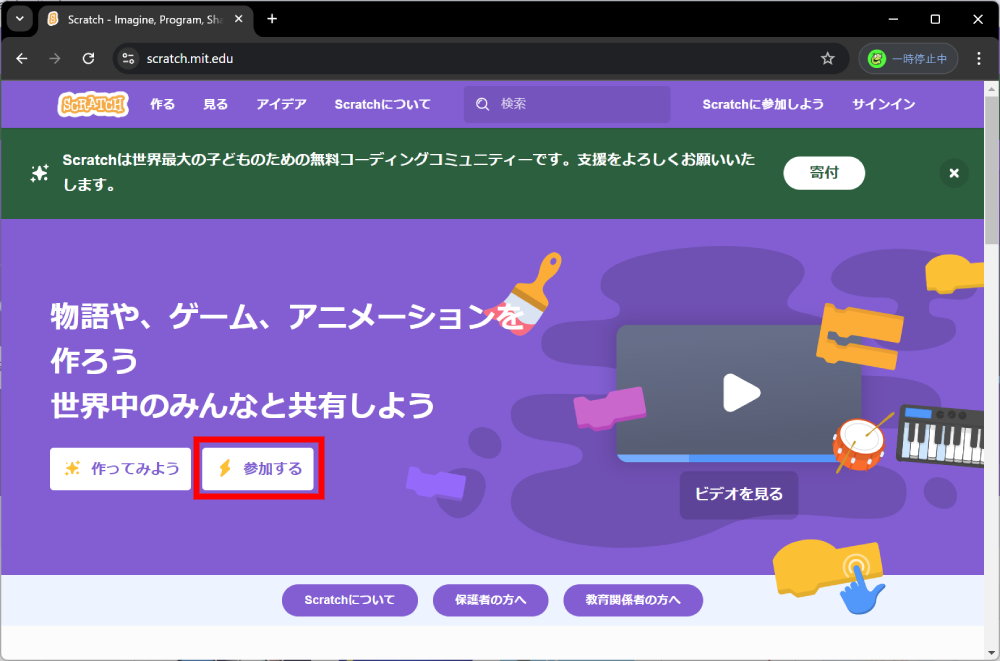Screen dimensions: 1000x661
Task: Open the 見る menu item
Action: click(216, 104)
